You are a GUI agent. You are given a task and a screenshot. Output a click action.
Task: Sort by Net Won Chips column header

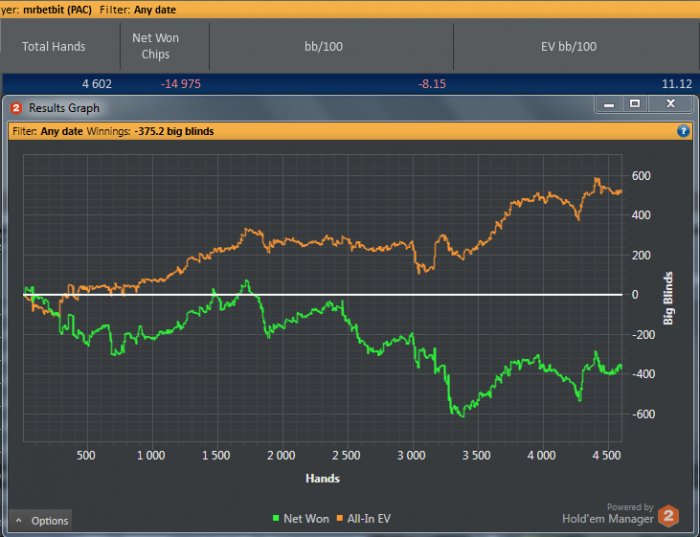coord(156,46)
